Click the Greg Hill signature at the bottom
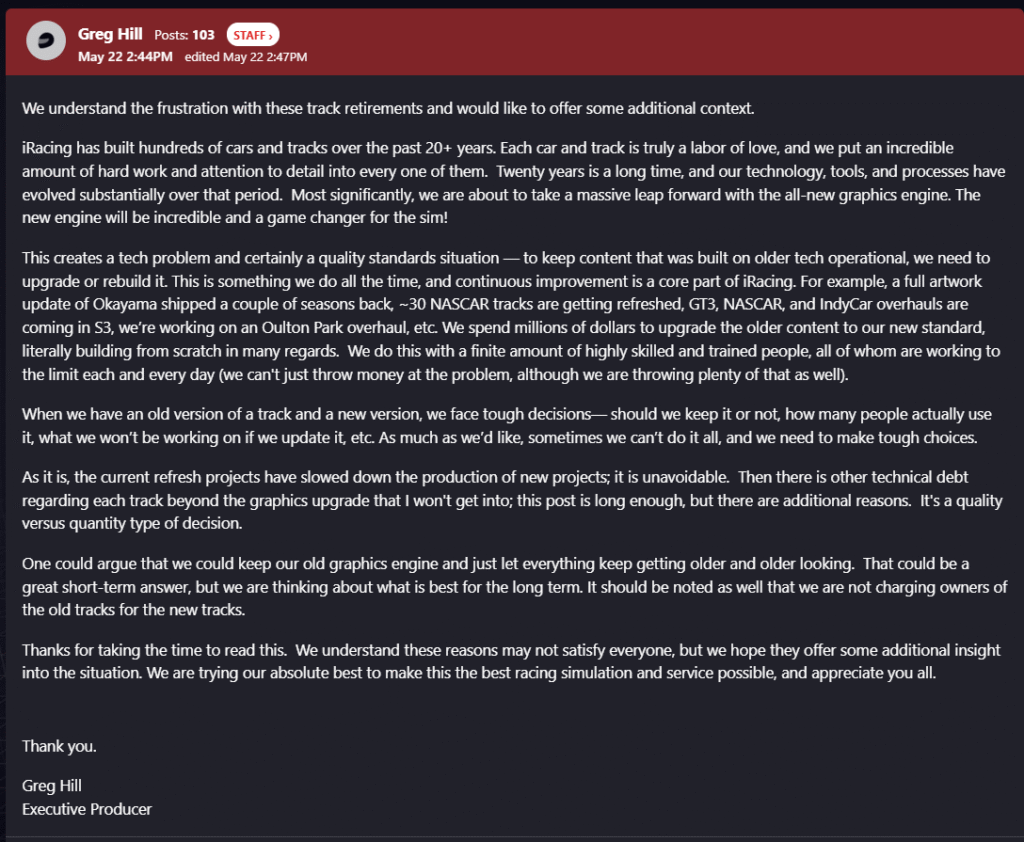The height and width of the screenshot is (842, 1024). [52, 786]
